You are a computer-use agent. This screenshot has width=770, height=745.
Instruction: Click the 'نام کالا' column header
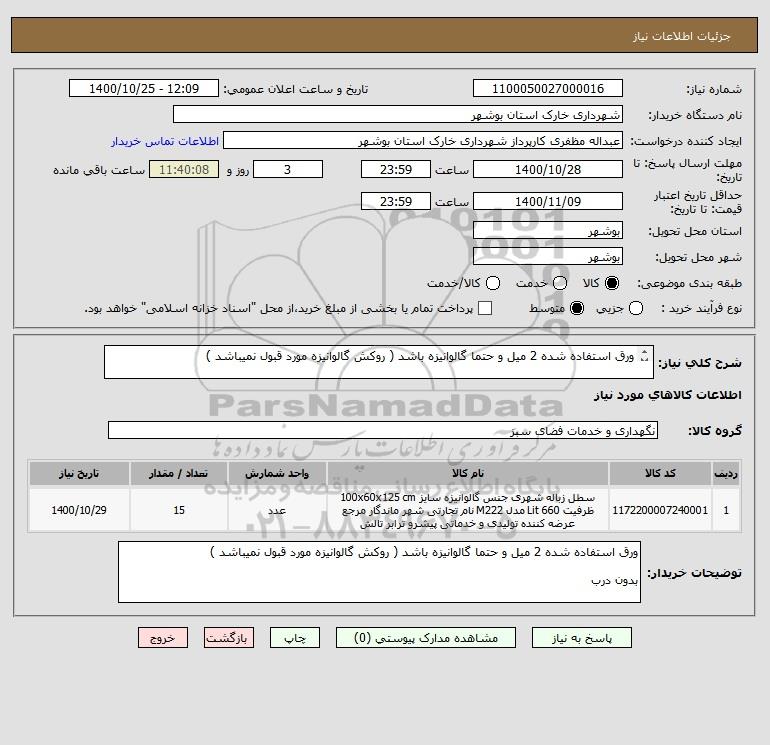click(x=468, y=473)
